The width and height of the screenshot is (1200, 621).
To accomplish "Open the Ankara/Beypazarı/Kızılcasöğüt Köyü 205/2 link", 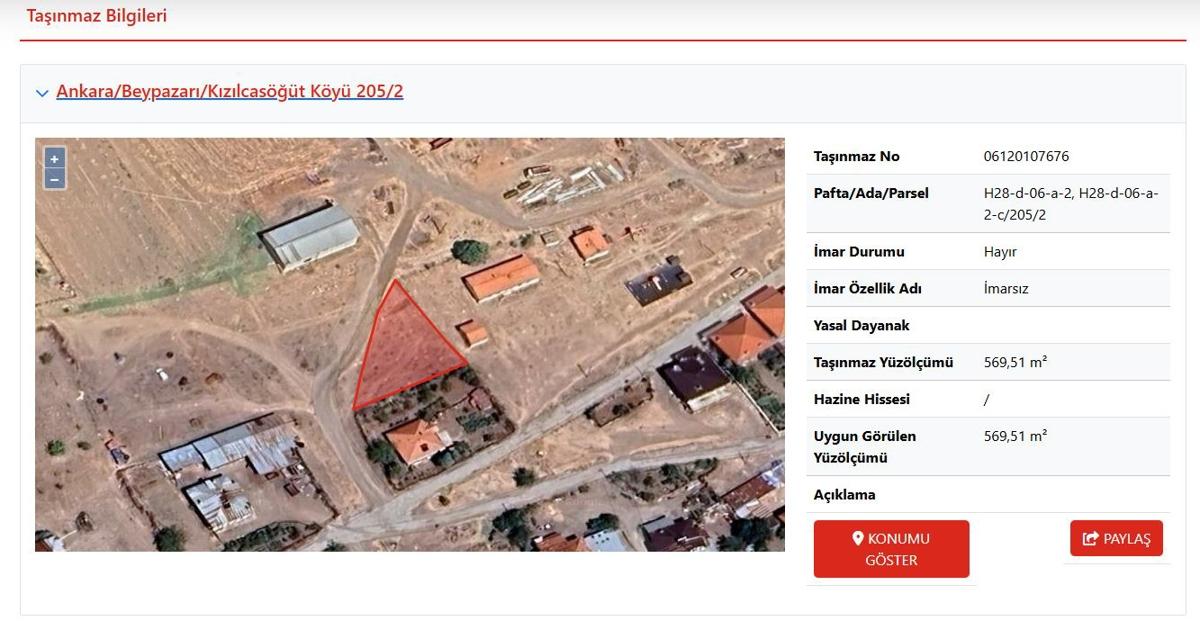I will 230,91.
